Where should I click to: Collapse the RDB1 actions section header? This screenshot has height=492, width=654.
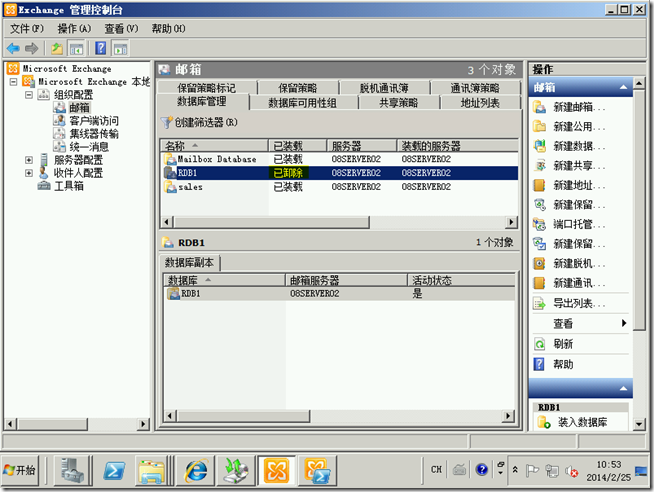pyautogui.click(x=624, y=388)
